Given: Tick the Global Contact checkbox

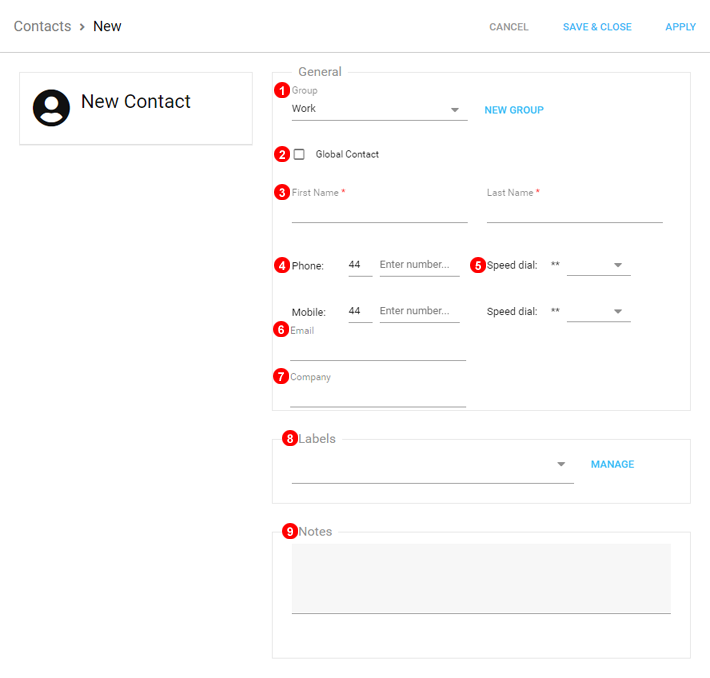Looking at the screenshot, I should [x=299, y=154].
